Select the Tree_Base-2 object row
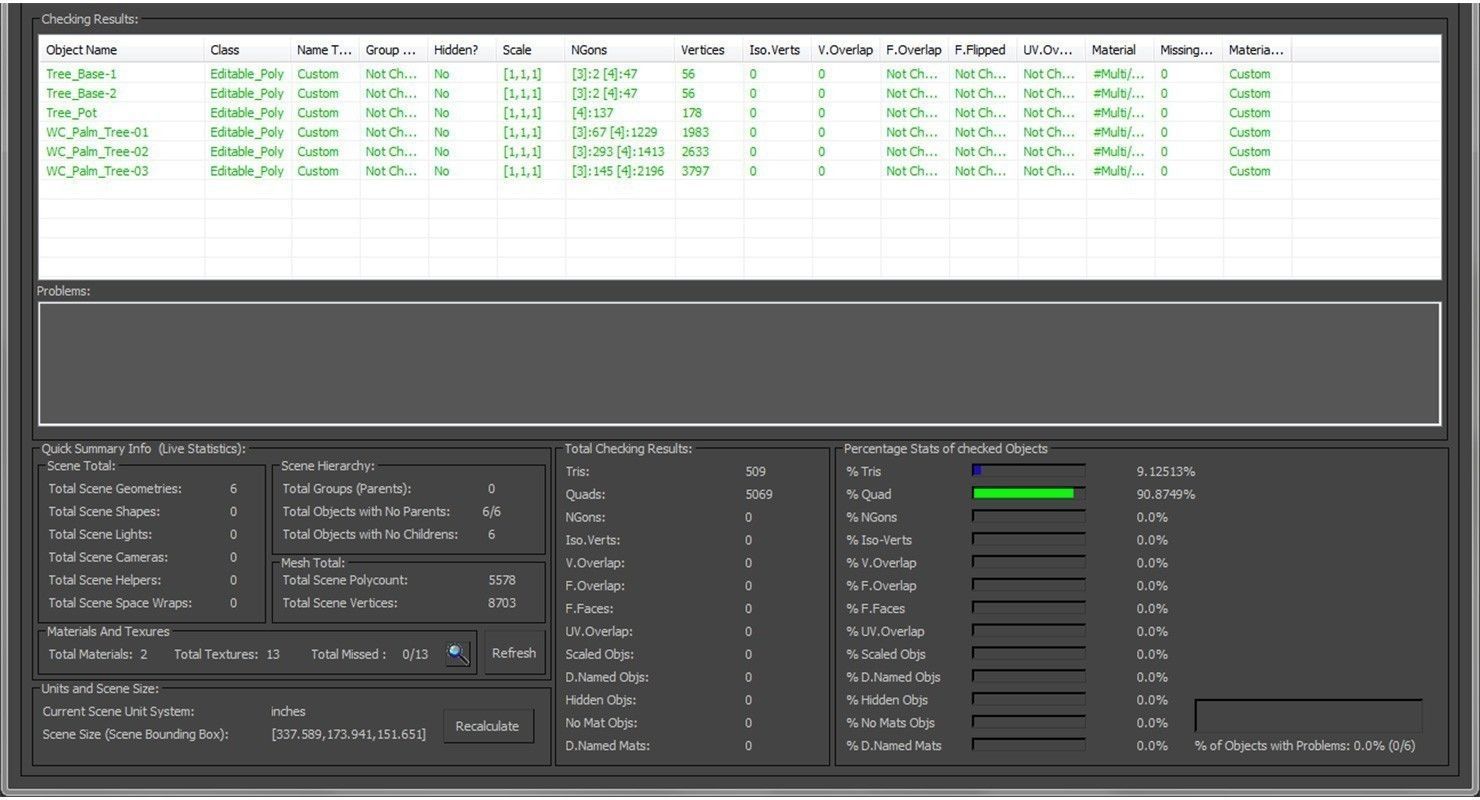Viewport: 1480px width, 800px height. (739, 93)
